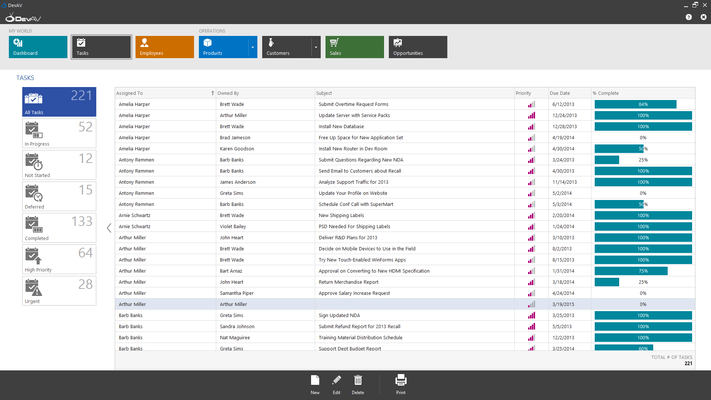Screen dimensions: 711x400
Task: Create a New task
Action: tap(315, 385)
